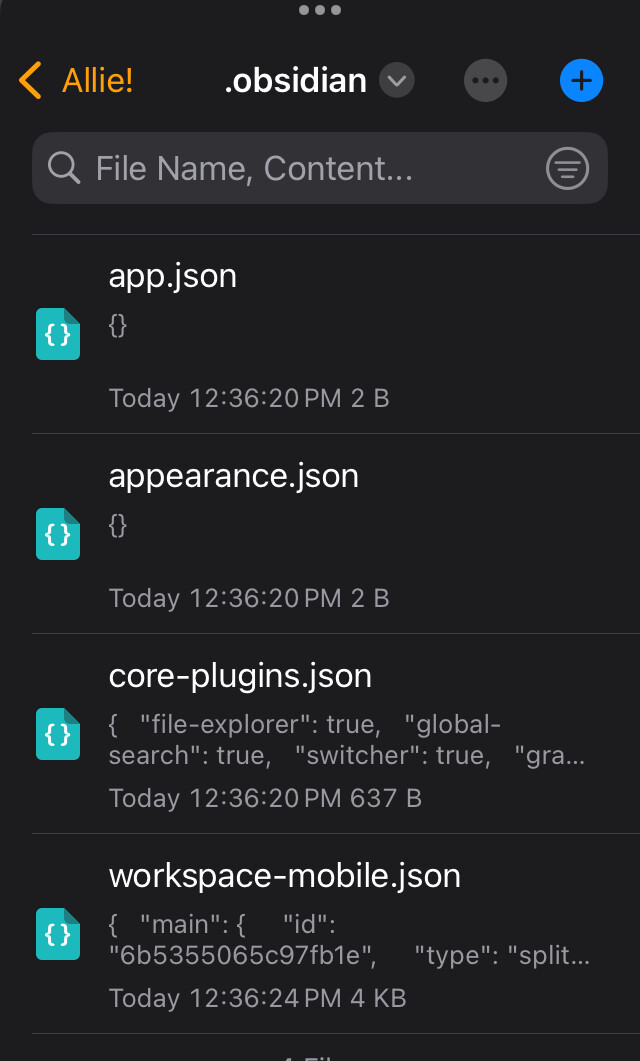Tap the workspace-mobile.json JSON file icon
640x1061 pixels.
pos(58,934)
